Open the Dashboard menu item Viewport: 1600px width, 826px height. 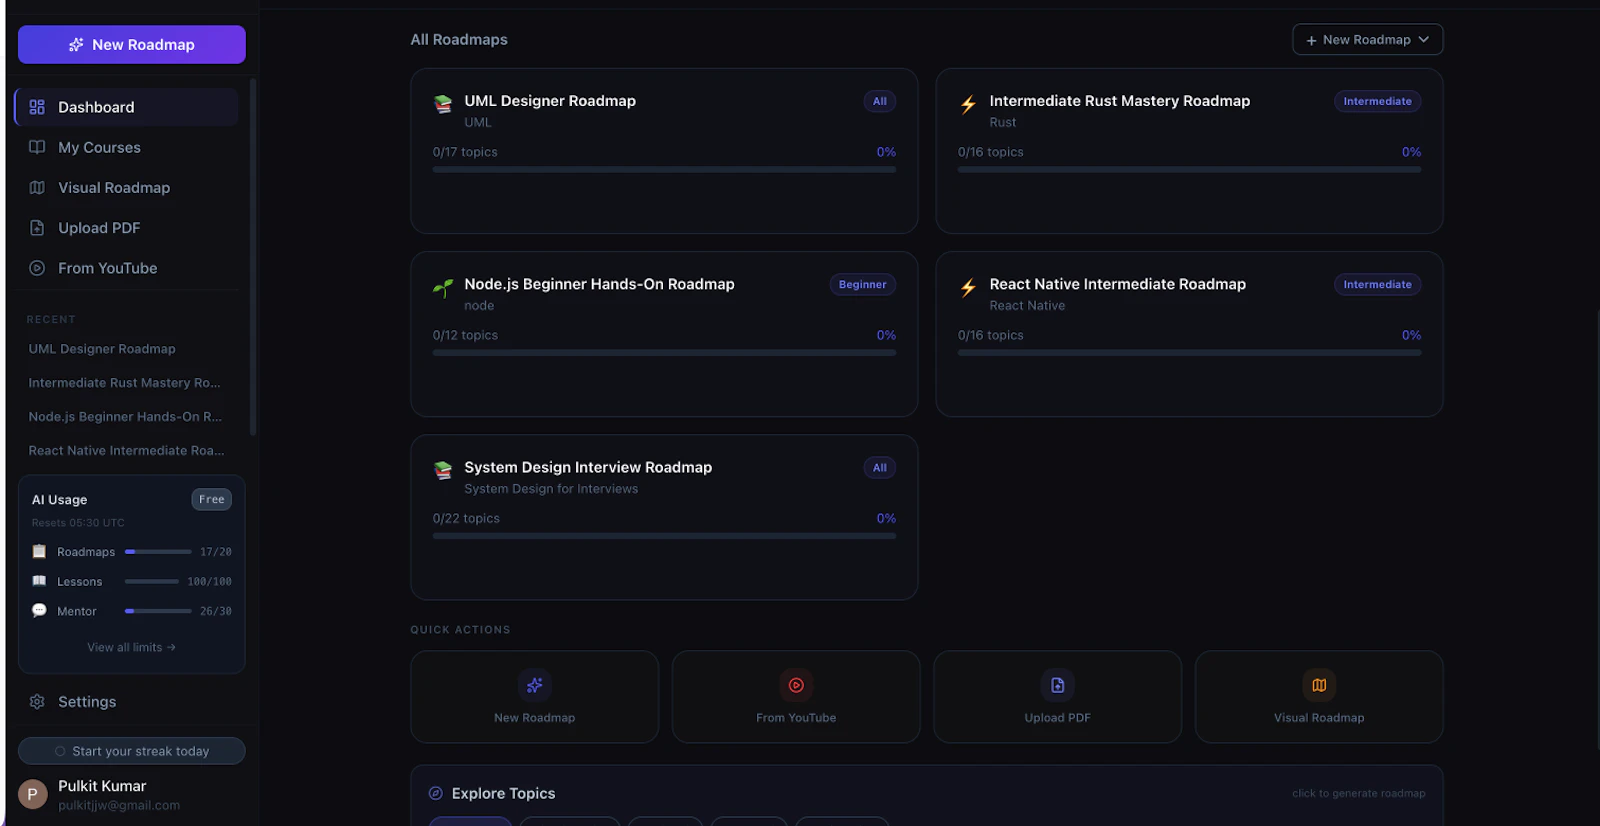click(x=126, y=107)
